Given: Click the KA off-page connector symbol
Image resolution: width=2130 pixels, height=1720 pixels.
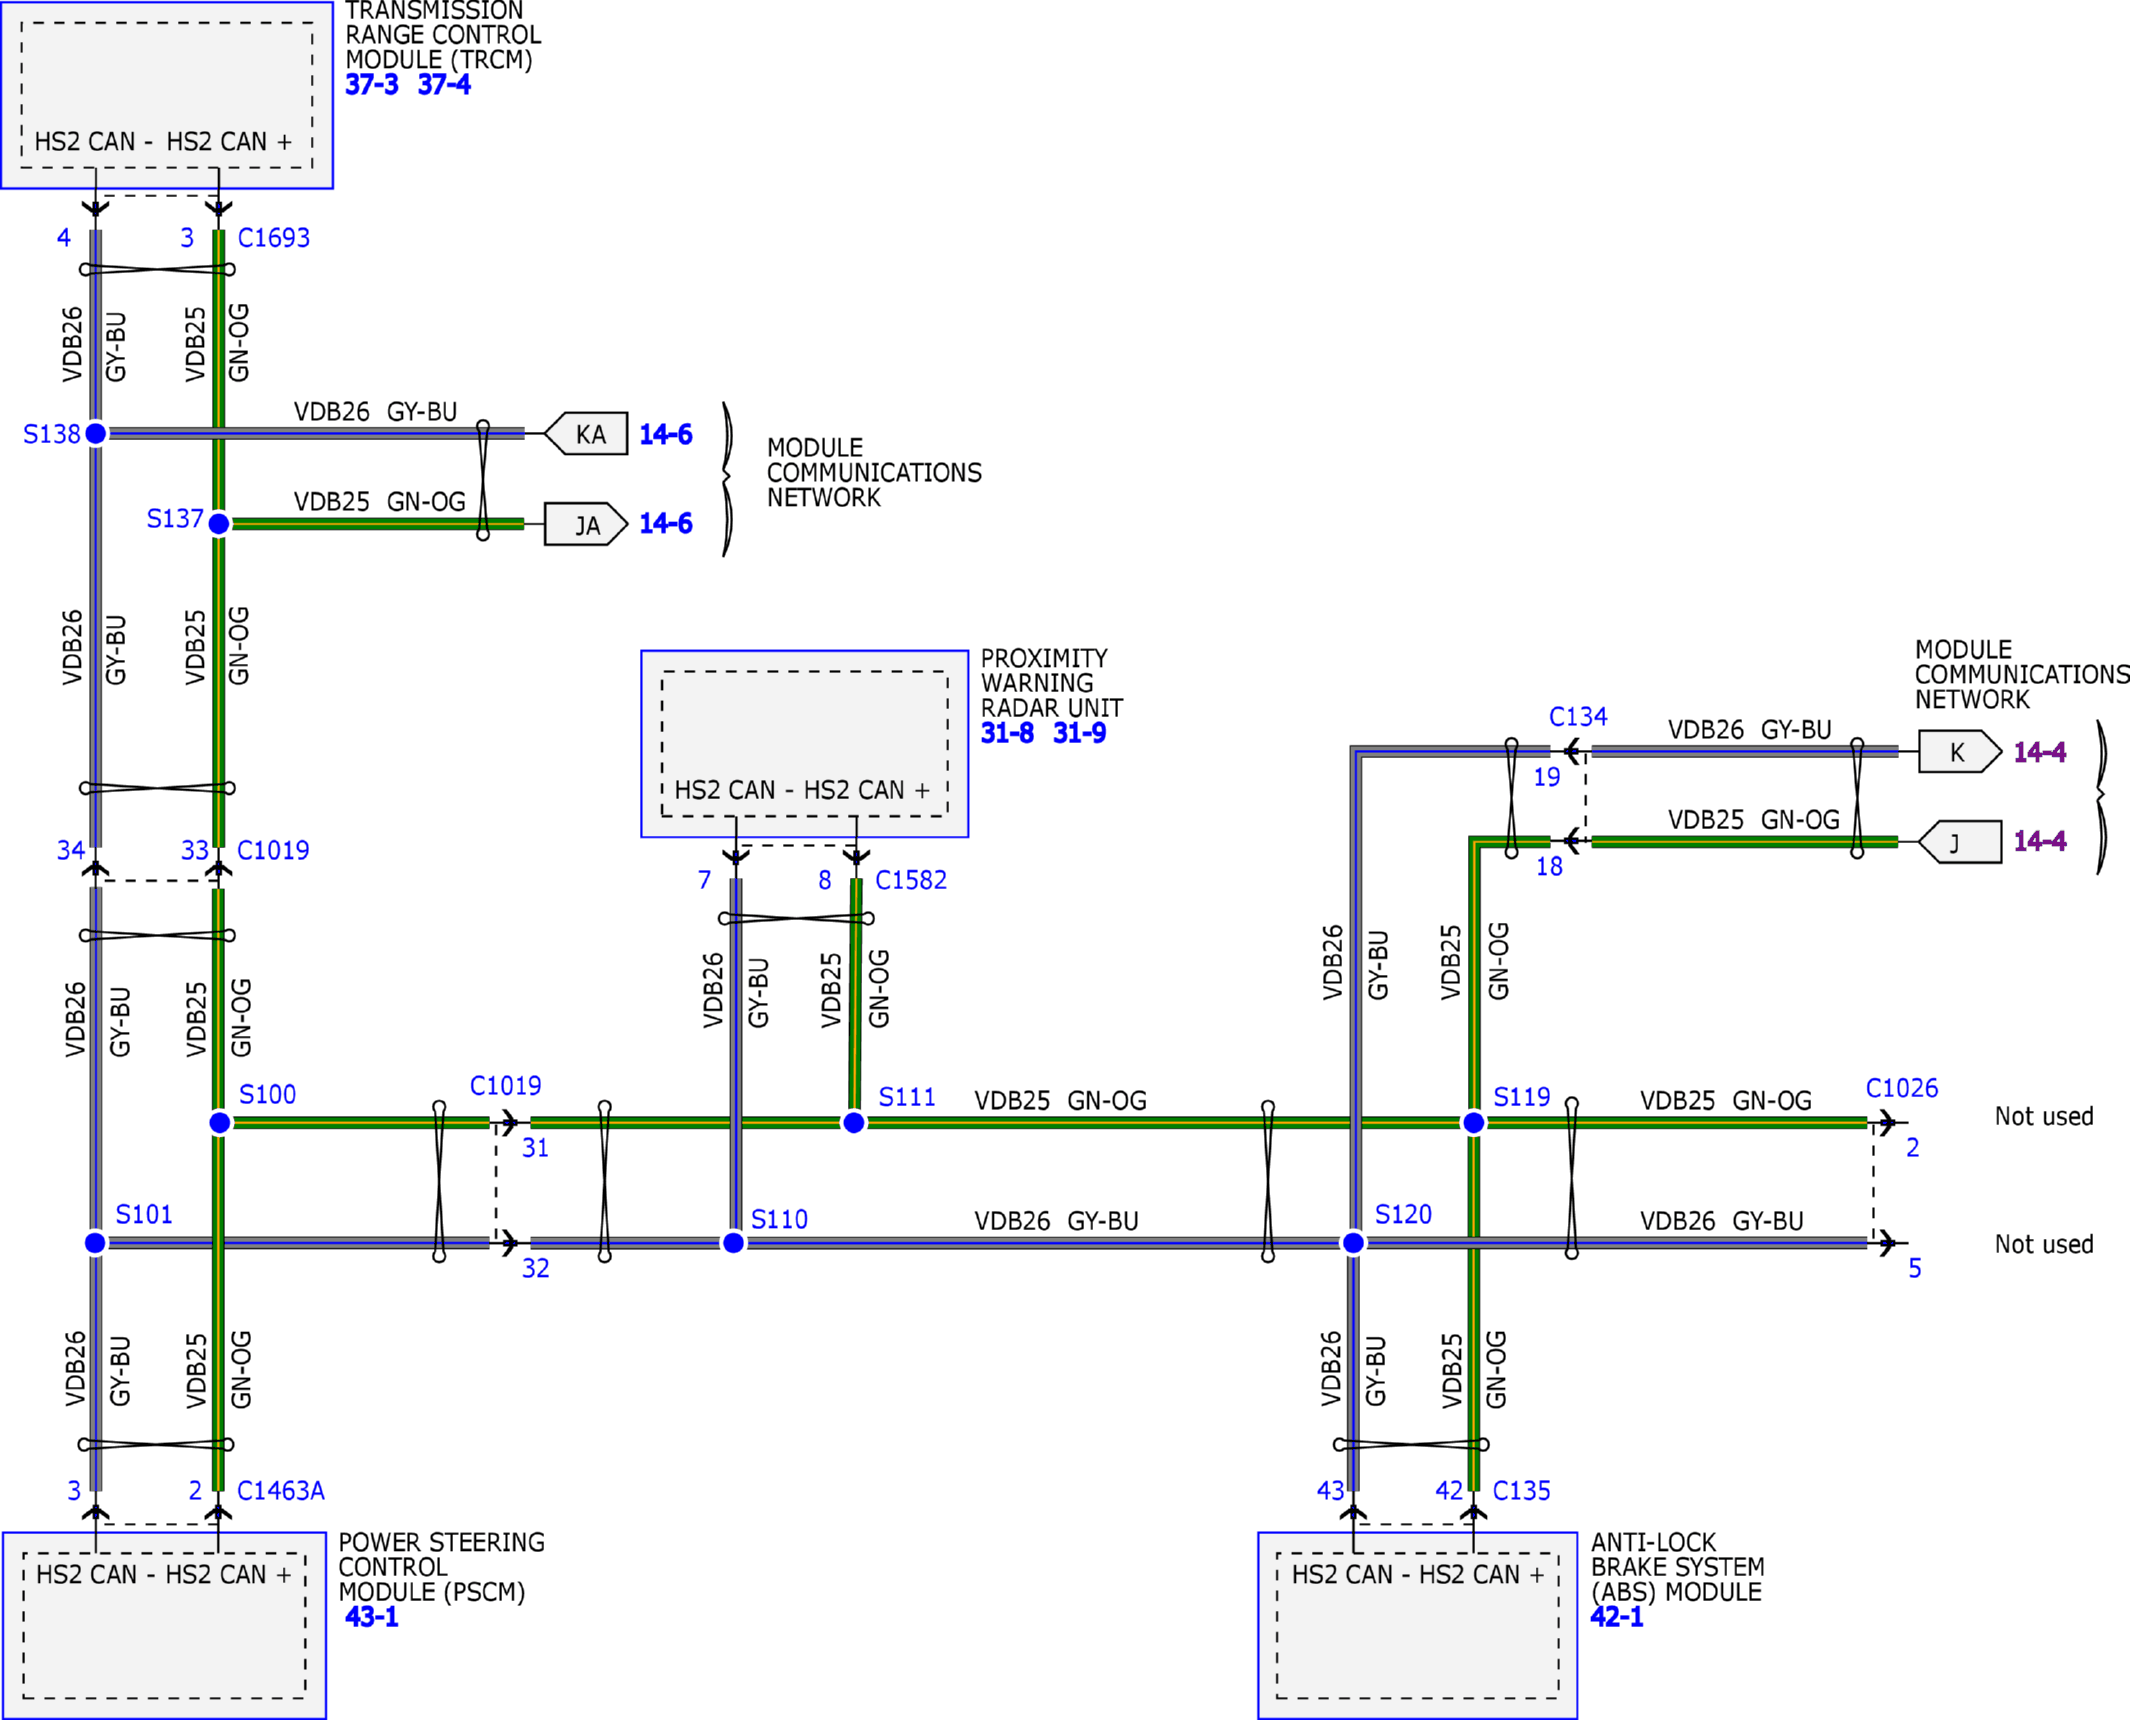Looking at the screenshot, I should coord(586,434).
